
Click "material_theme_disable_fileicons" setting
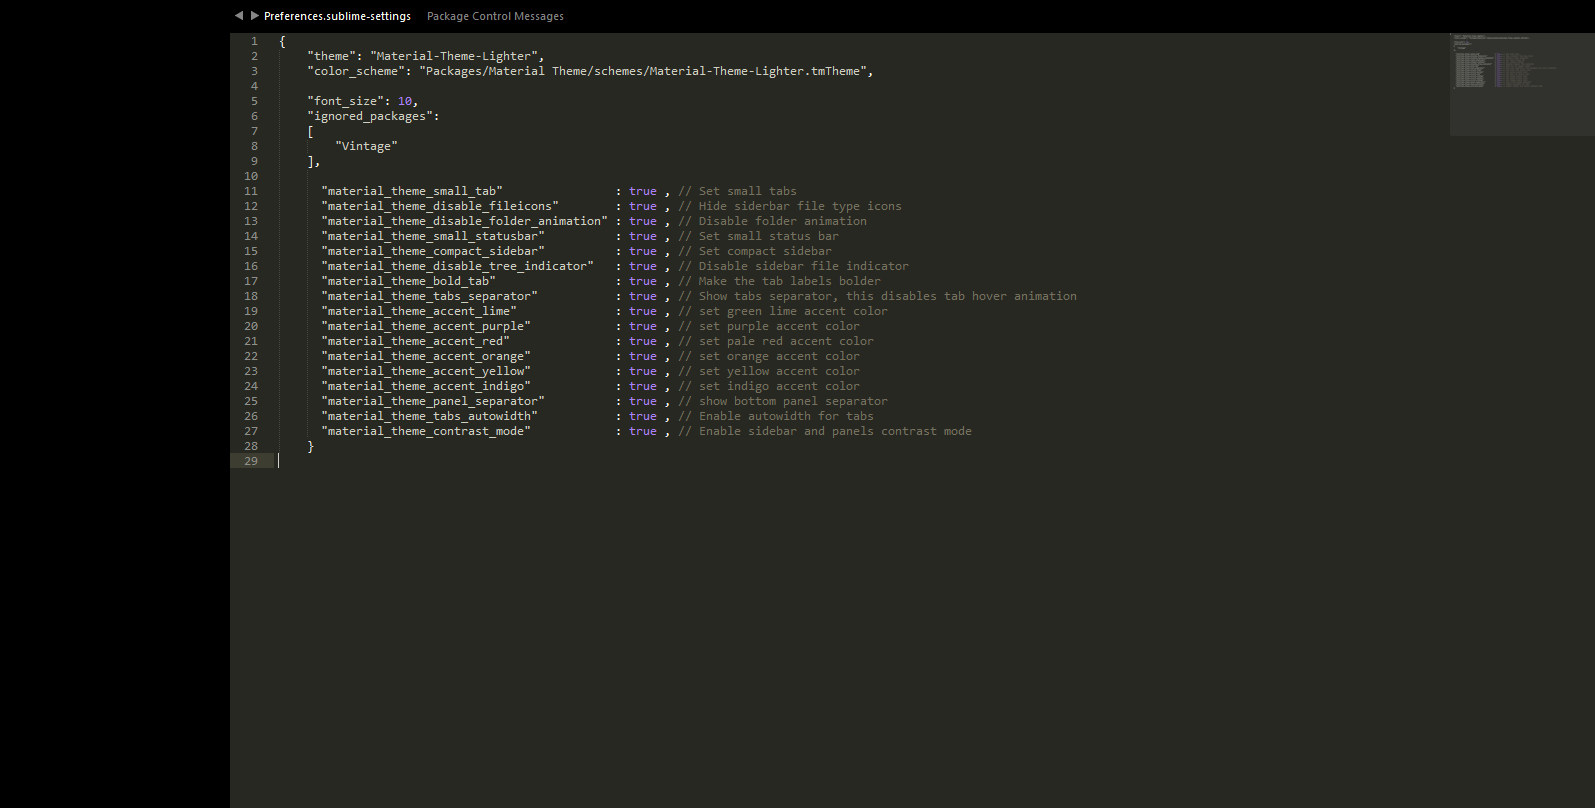click(440, 206)
